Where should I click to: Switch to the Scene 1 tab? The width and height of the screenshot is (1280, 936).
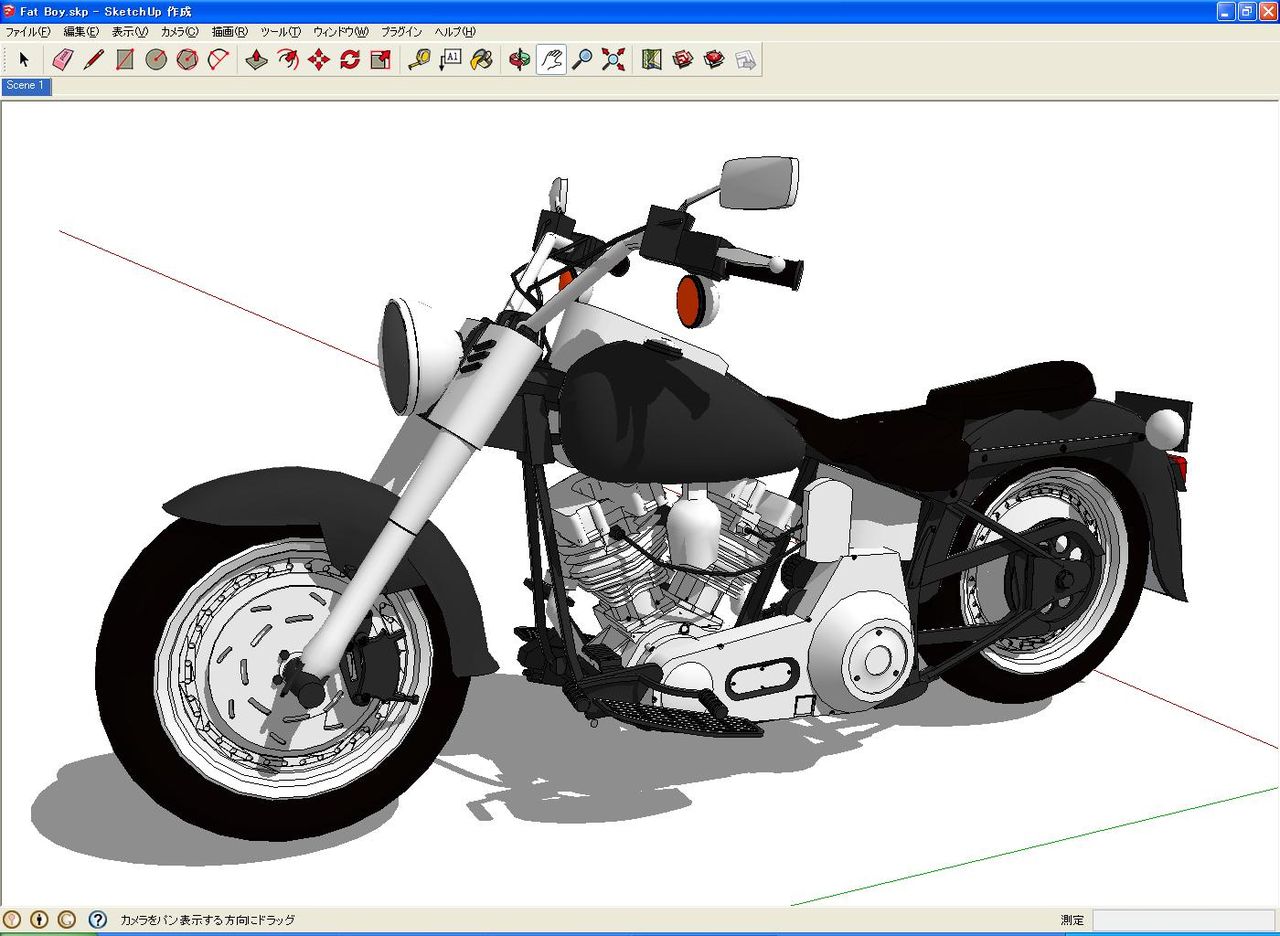tap(25, 86)
